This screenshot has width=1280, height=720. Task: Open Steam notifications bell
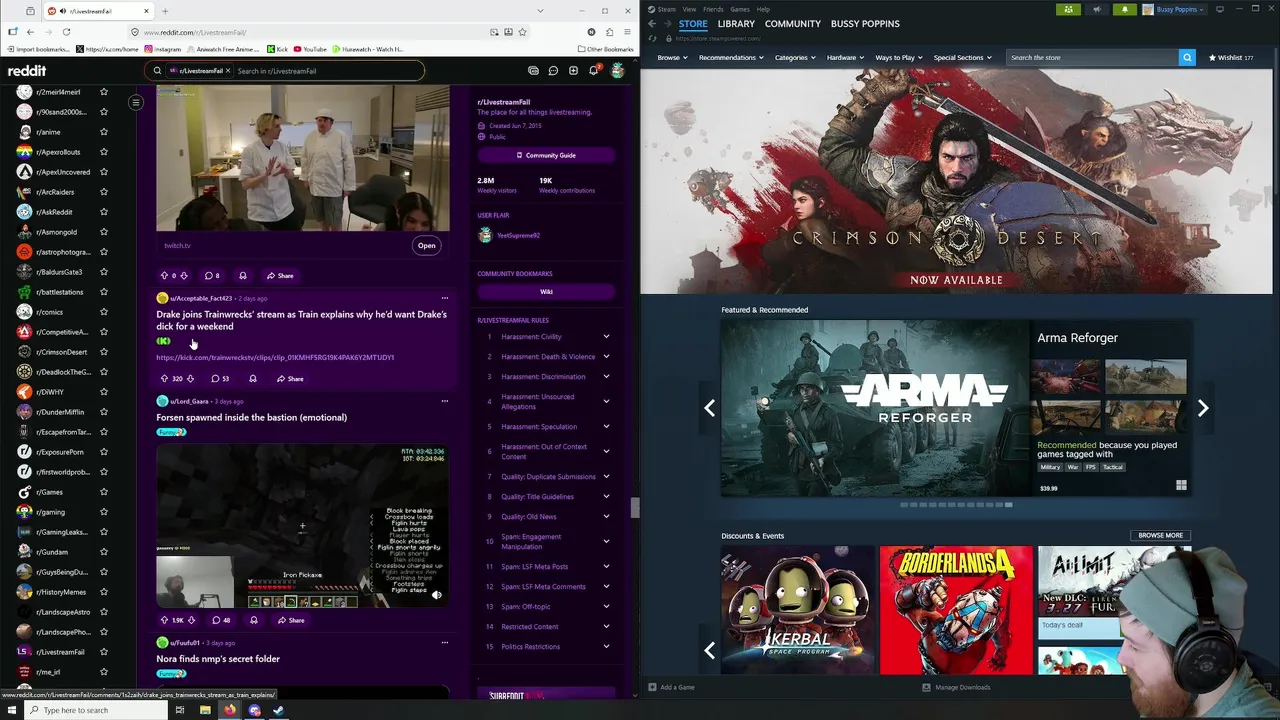pyautogui.click(x=1124, y=9)
